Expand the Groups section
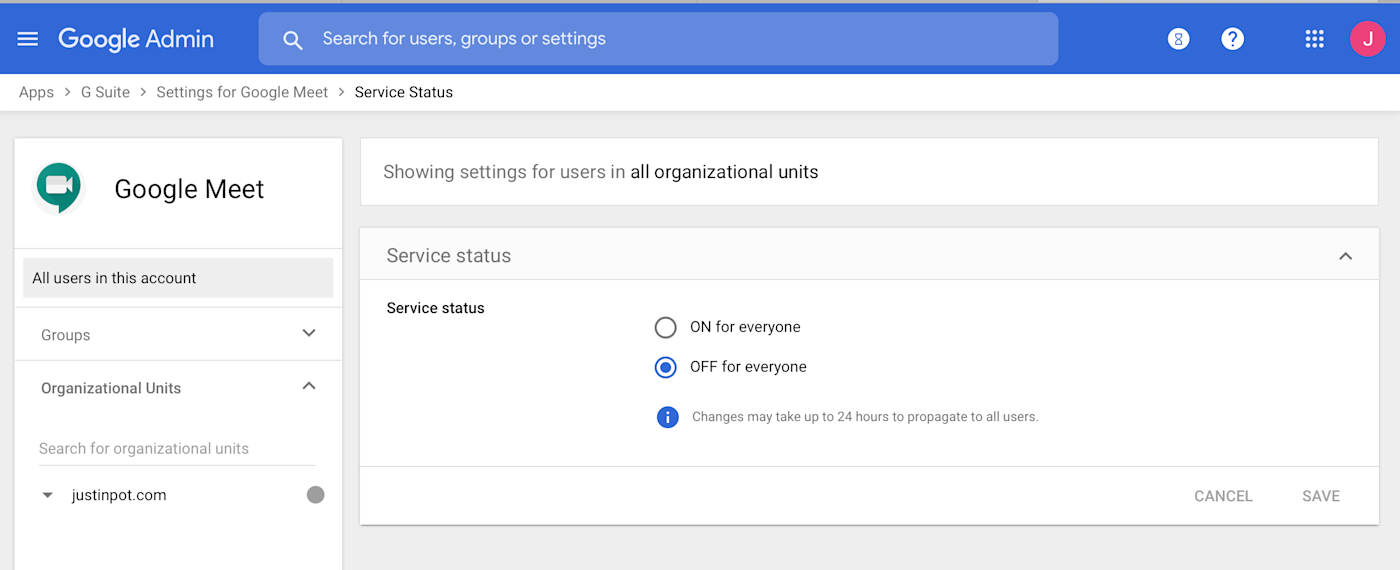The height and width of the screenshot is (570, 1400). 309,334
